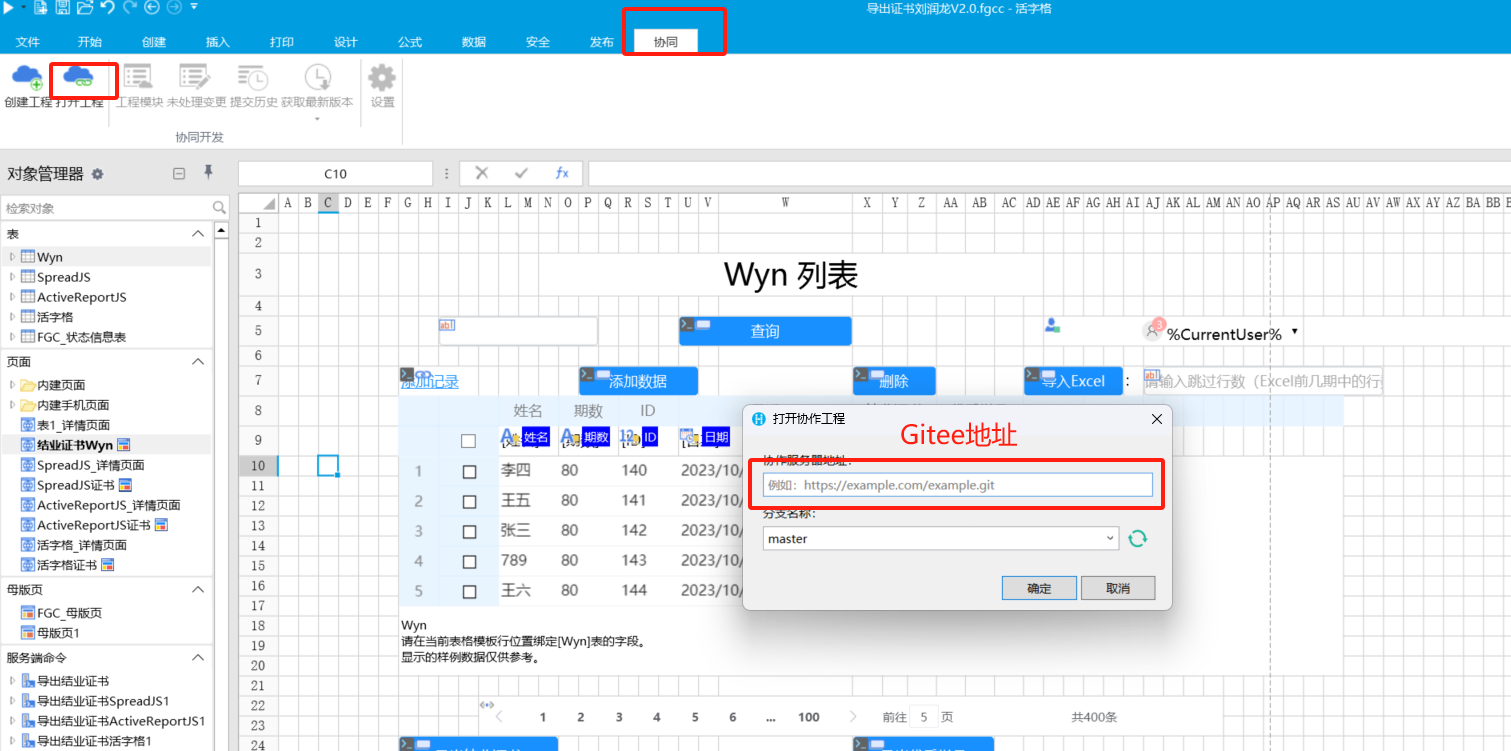Check the checkbox in the 王六 row
The height and width of the screenshot is (751, 1511).
tap(469, 592)
